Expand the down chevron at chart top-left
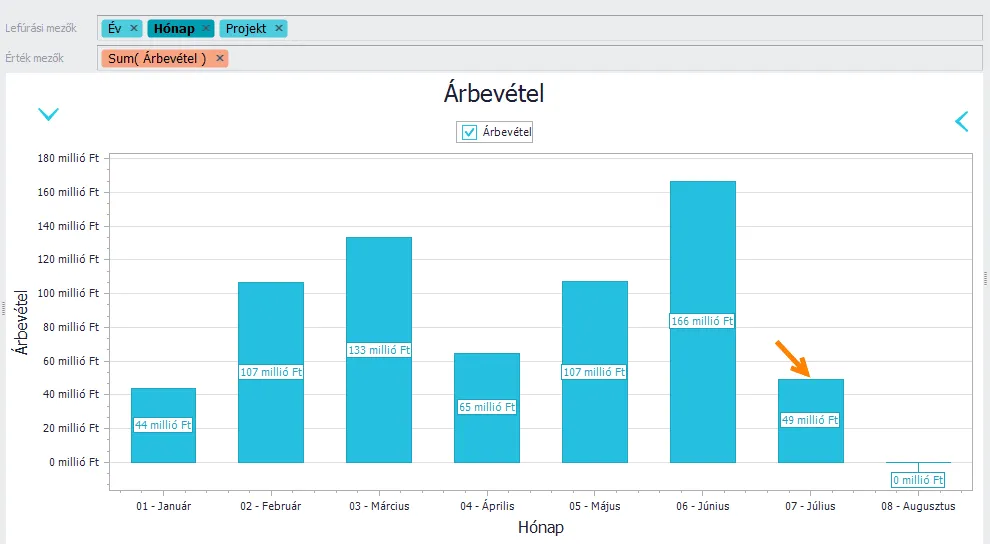 coord(48,115)
